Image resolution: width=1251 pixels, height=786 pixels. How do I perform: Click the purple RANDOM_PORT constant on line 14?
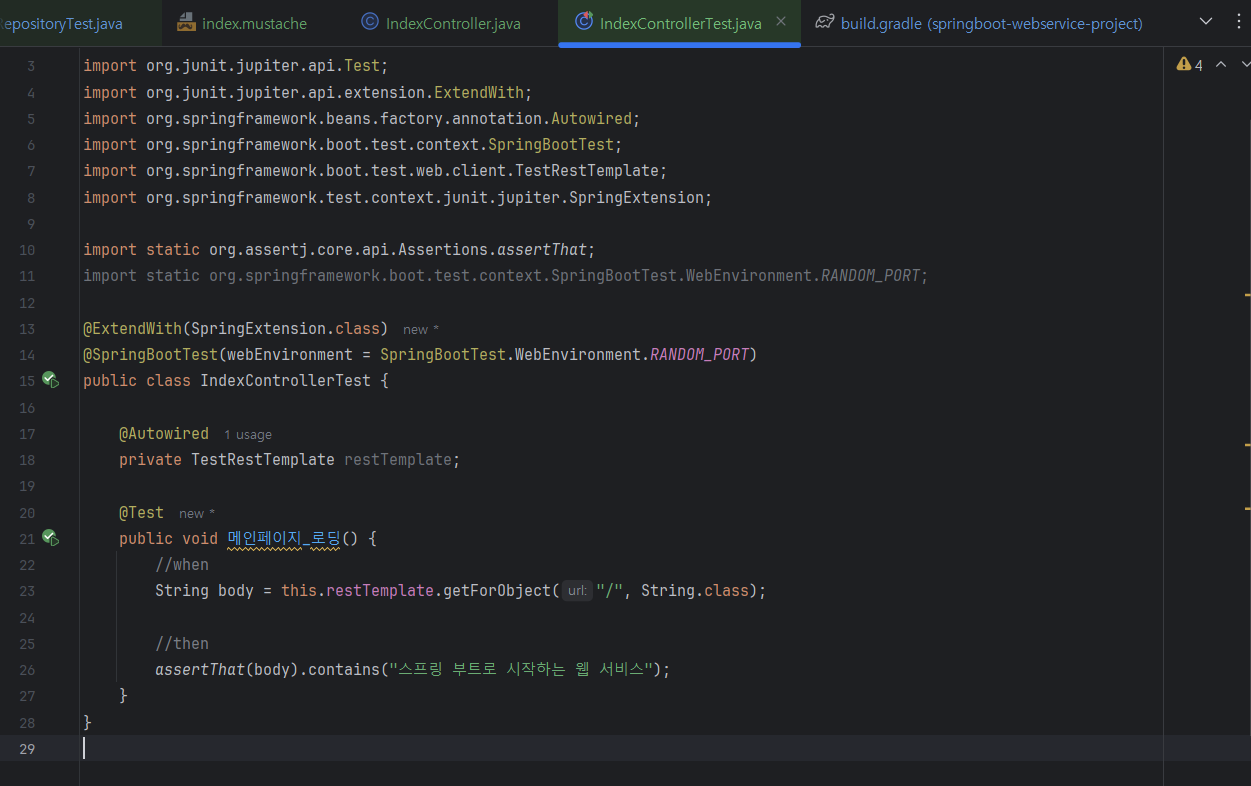tap(700, 354)
